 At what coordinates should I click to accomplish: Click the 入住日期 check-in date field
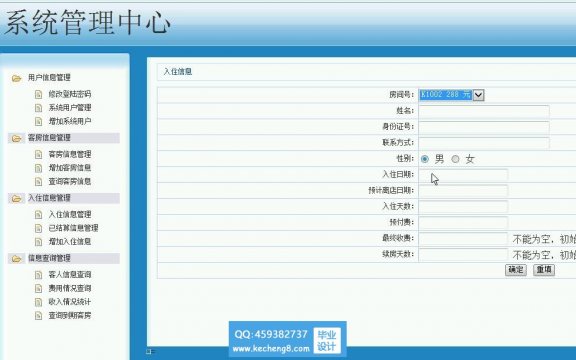point(463,174)
